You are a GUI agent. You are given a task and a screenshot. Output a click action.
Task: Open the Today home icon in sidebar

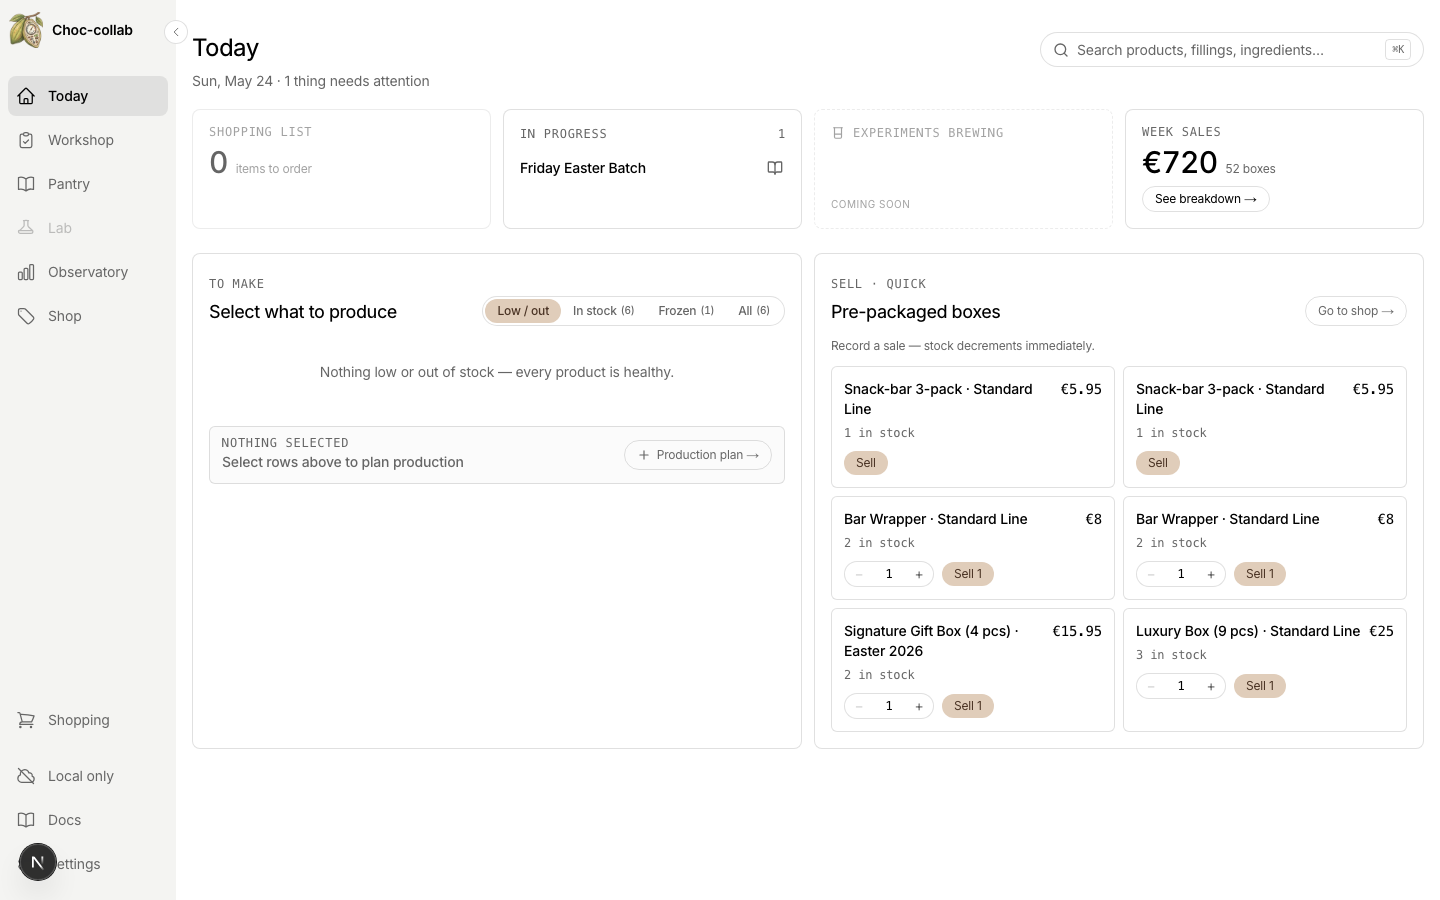[27, 96]
